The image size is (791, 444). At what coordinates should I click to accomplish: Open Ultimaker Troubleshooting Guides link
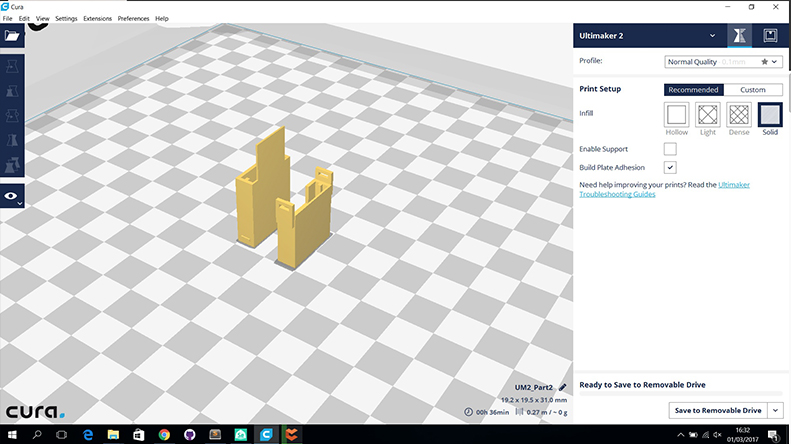point(664,189)
